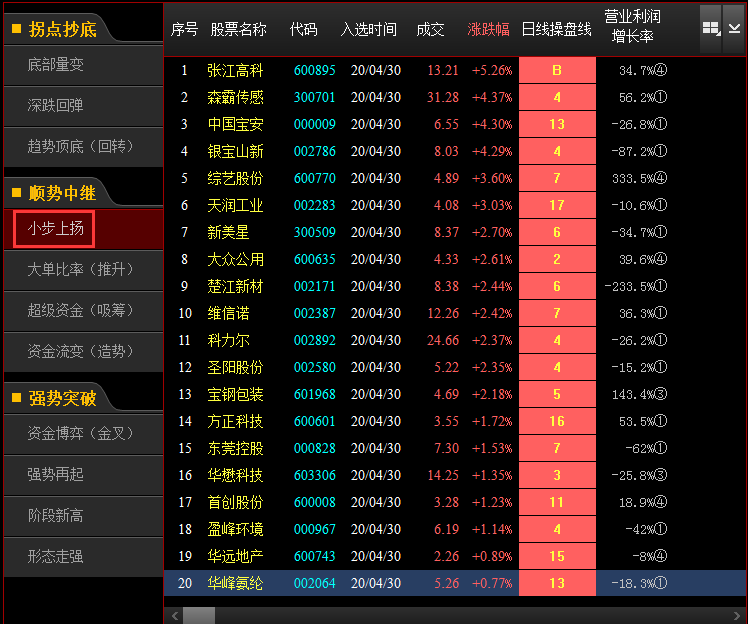Sort by 序号 column header
This screenshot has width=748, height=624.
pyautogui.click(x=185, y=30)
